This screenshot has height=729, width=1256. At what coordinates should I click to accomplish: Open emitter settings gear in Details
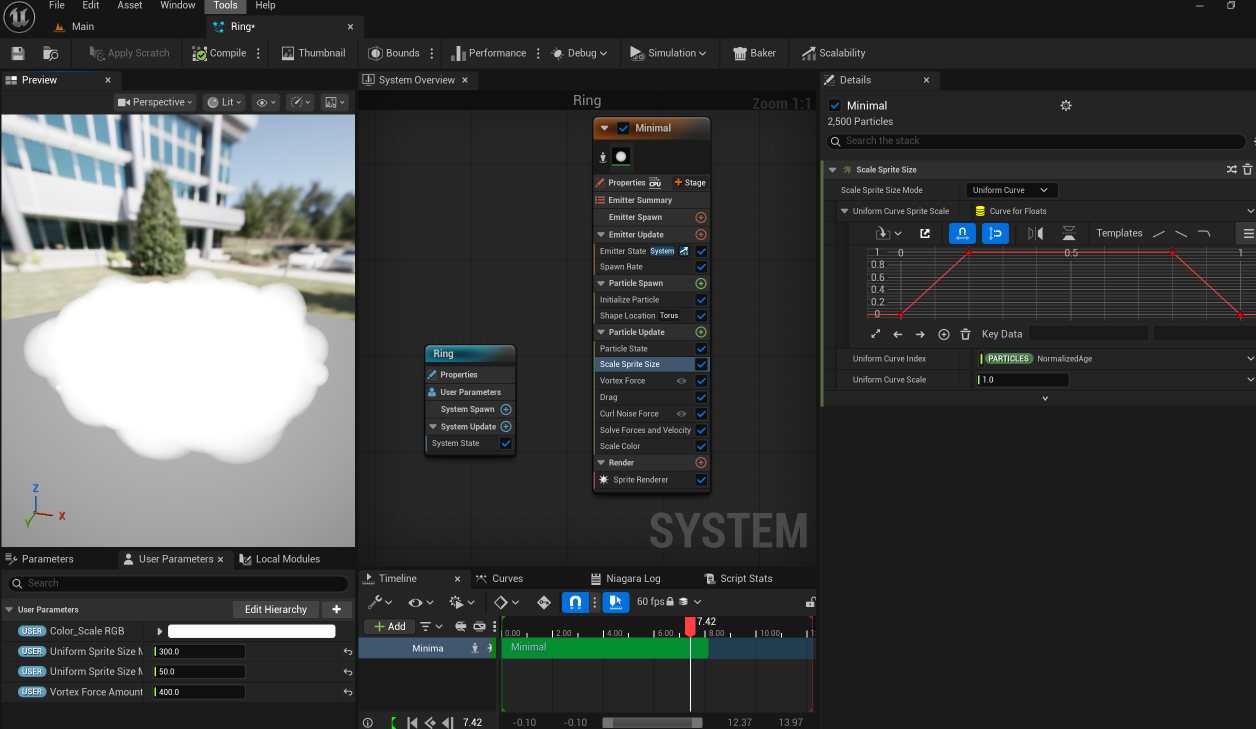tap(1066, 105)
